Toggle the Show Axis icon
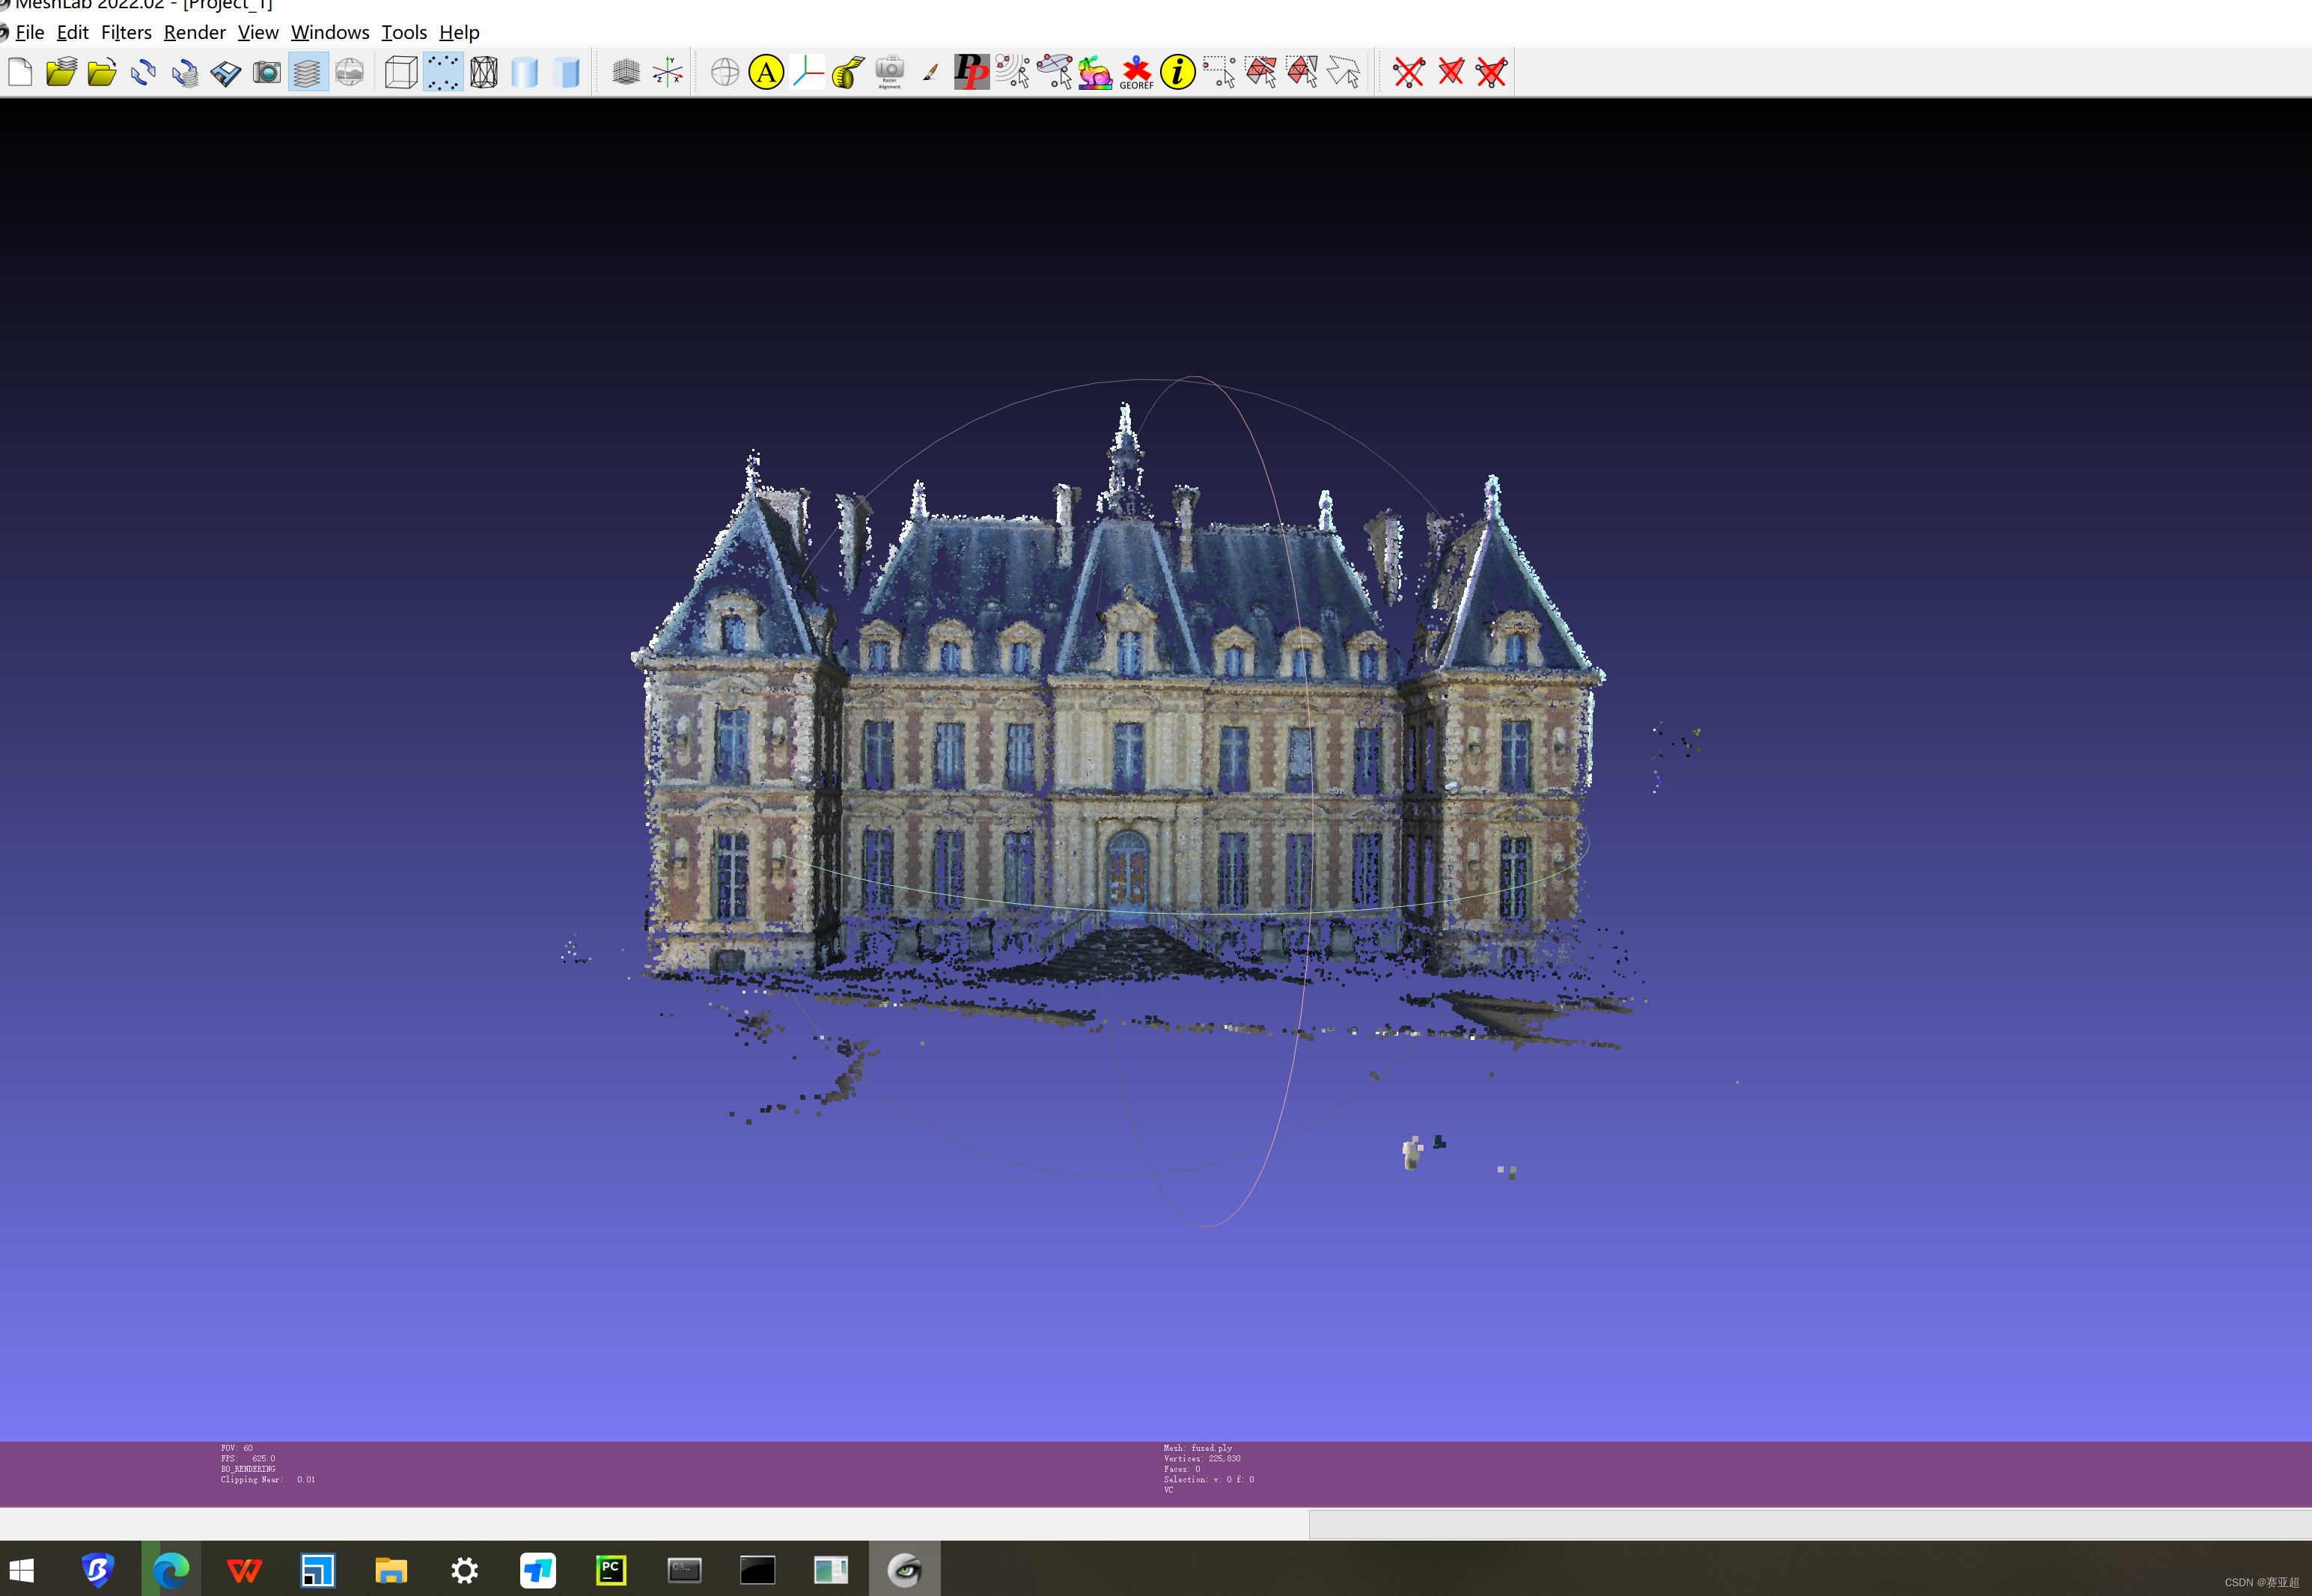 click(667, 72)
